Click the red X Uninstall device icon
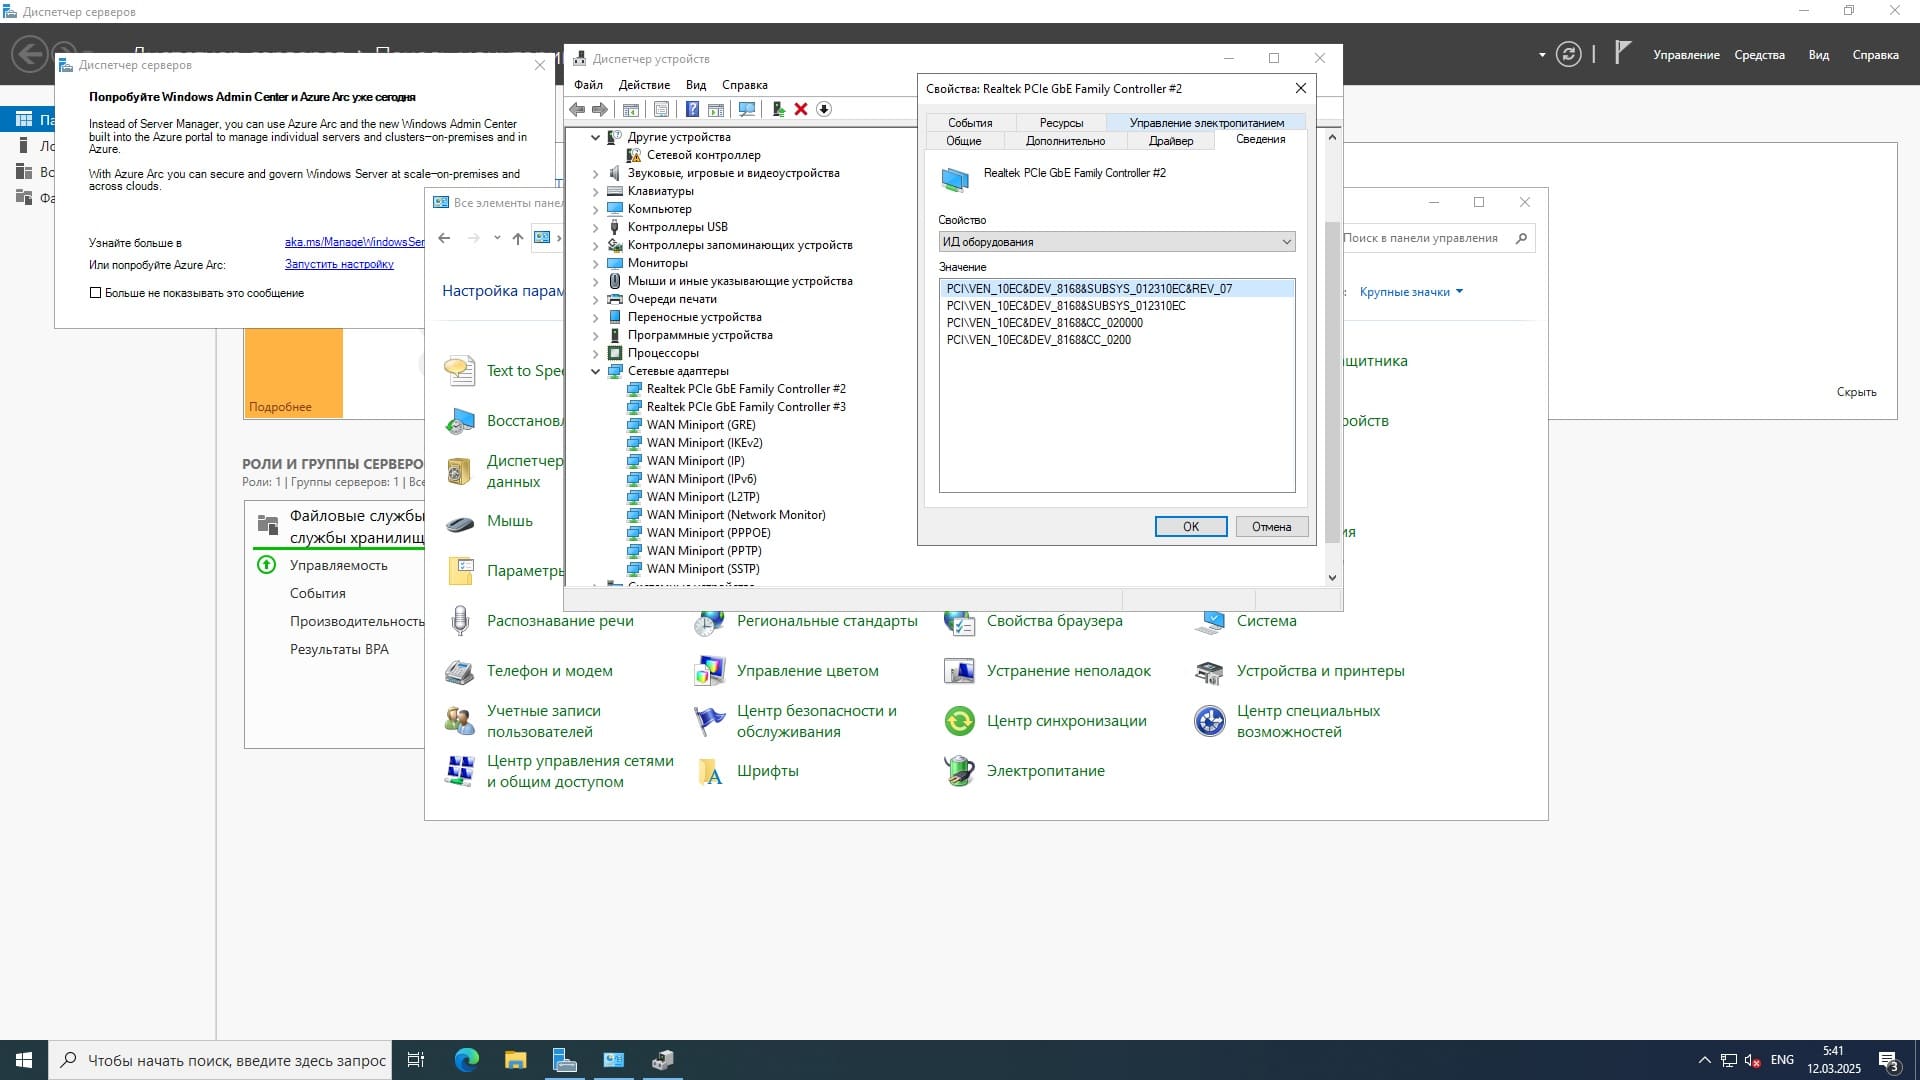Image resolution: width=1920 pixels, height=1080 pixels. click(x=801, y=109)
